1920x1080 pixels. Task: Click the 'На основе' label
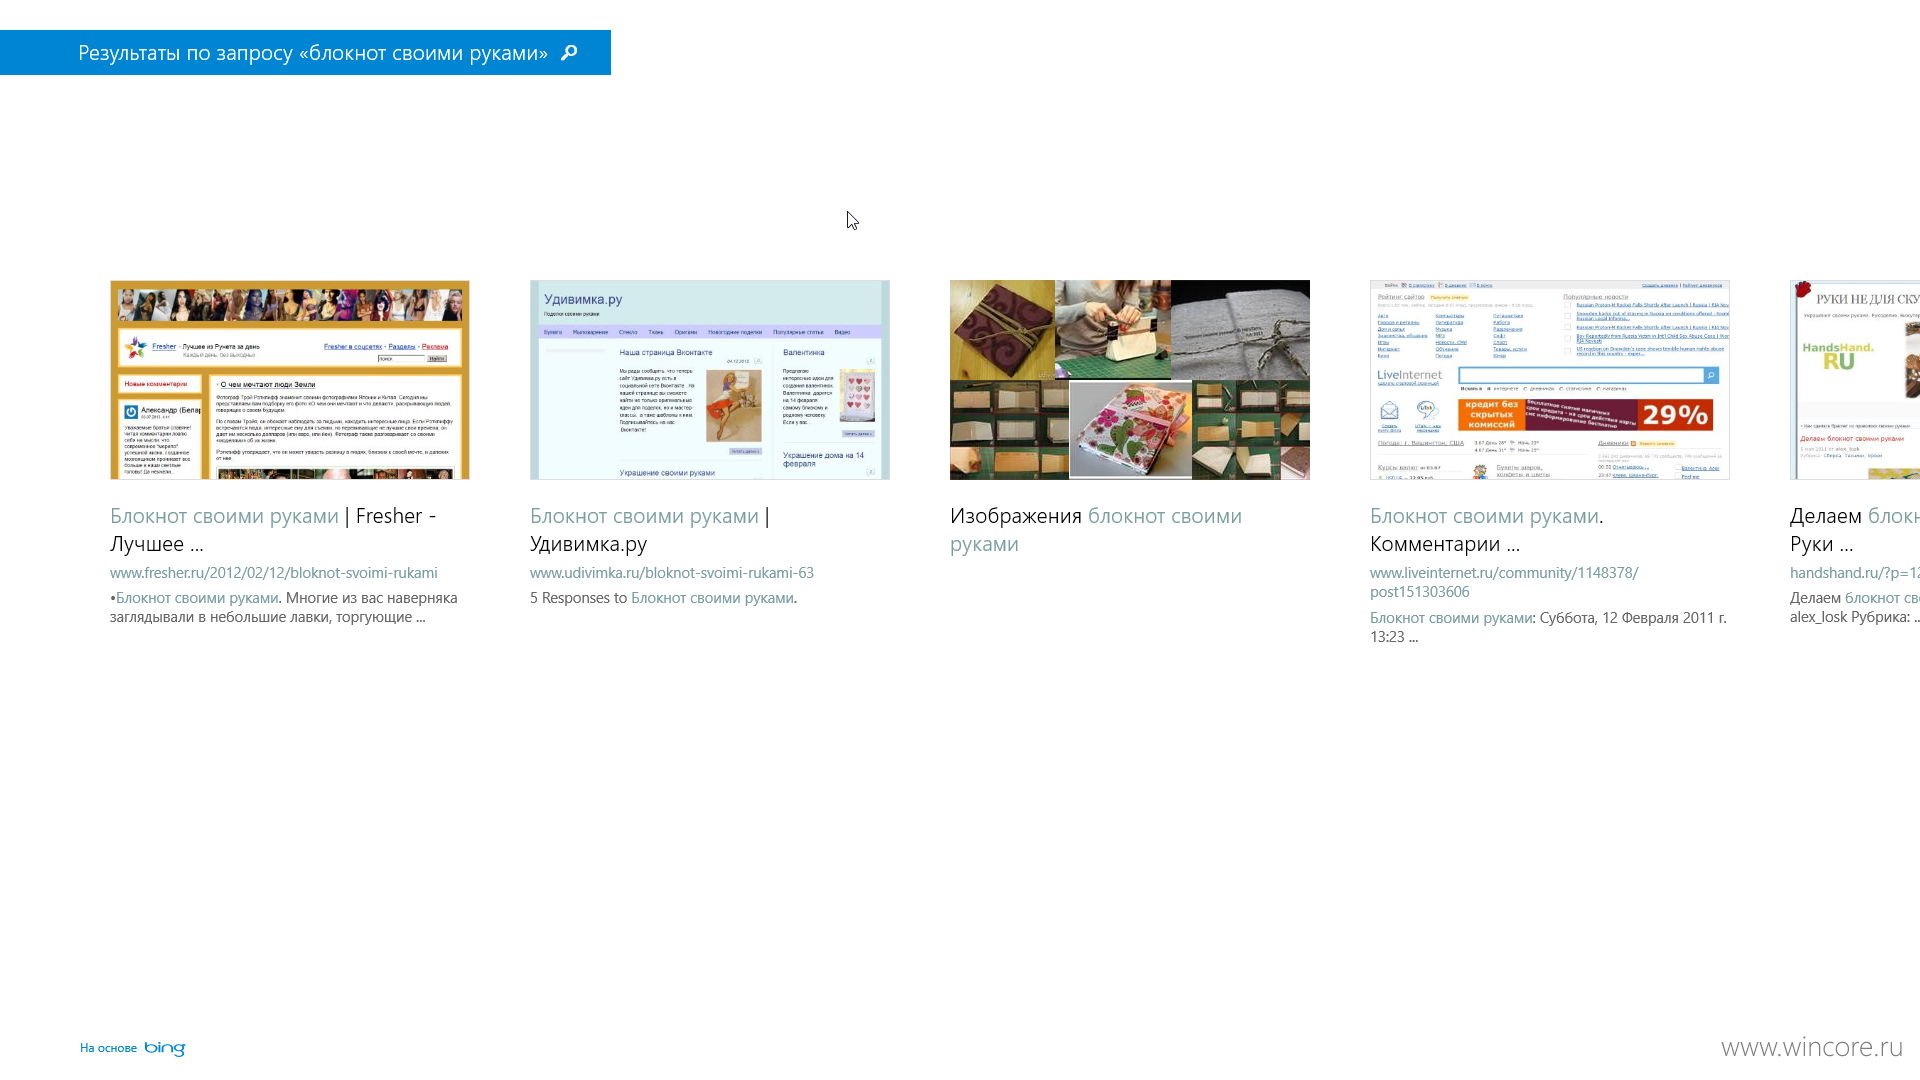(x=108, y=1048)
